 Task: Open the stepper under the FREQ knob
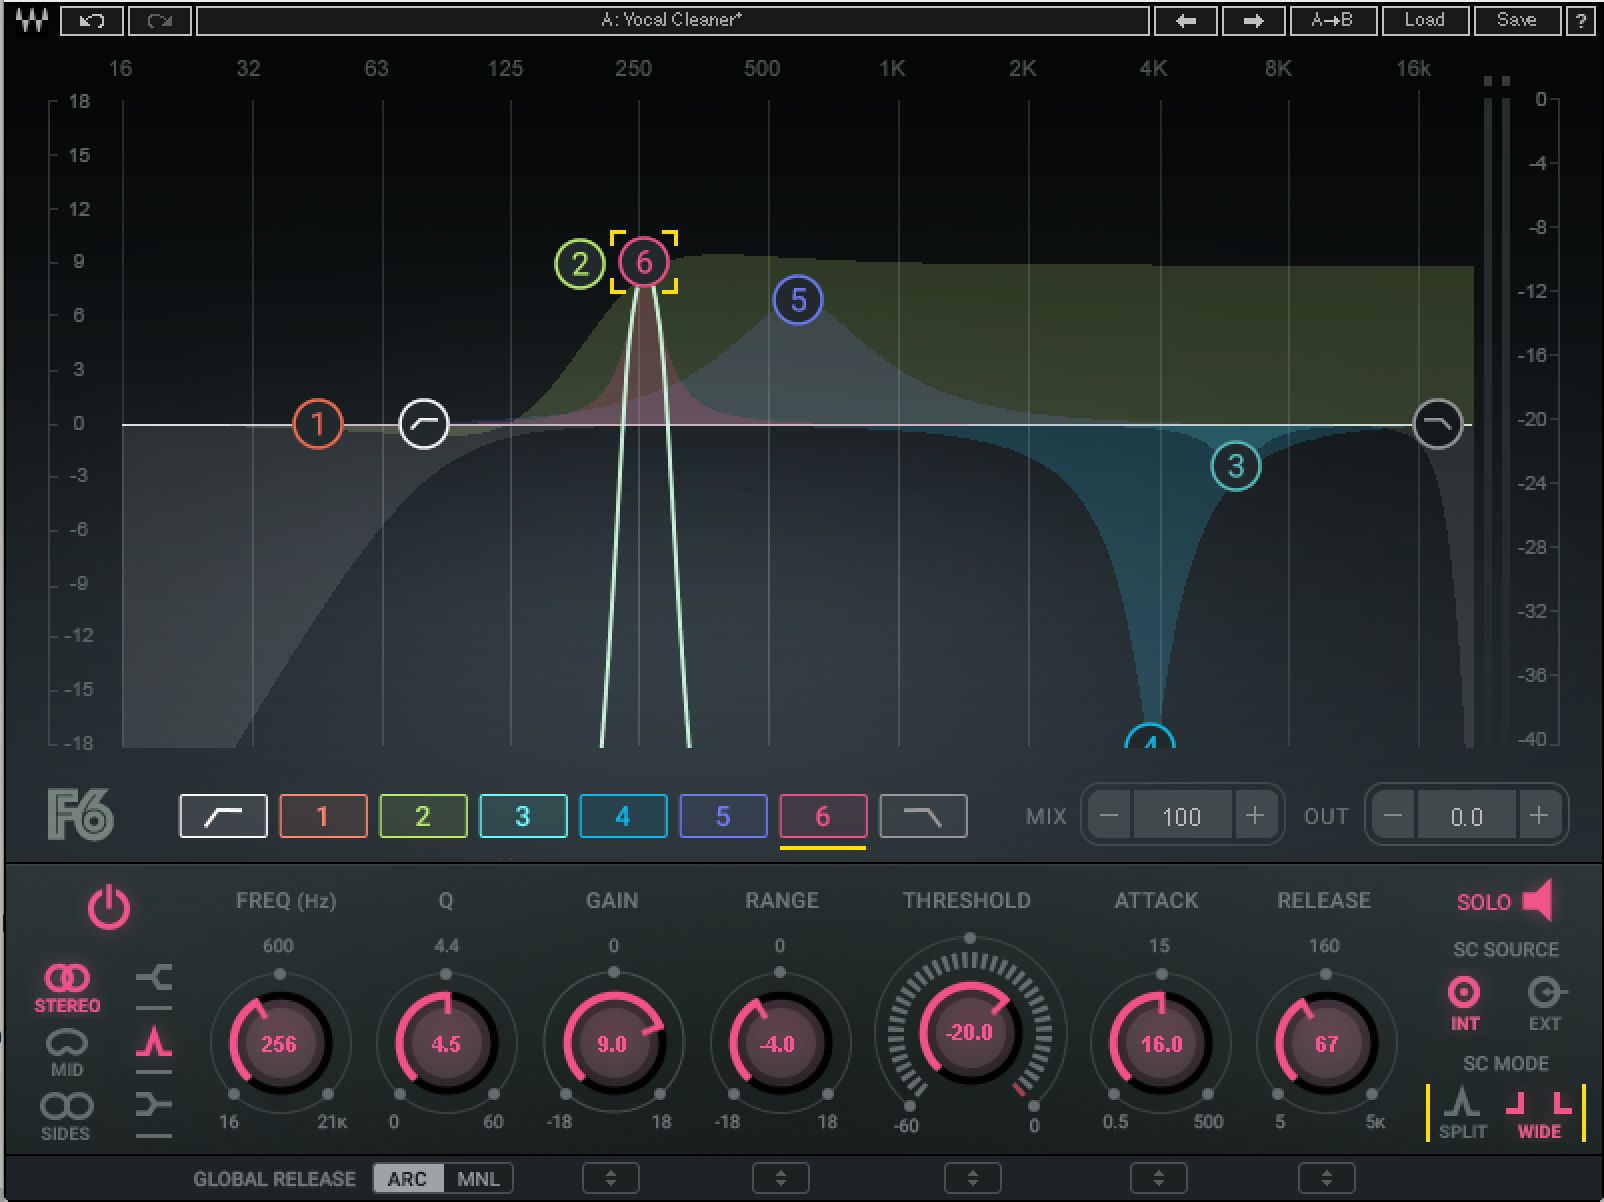click(610, 1177)
